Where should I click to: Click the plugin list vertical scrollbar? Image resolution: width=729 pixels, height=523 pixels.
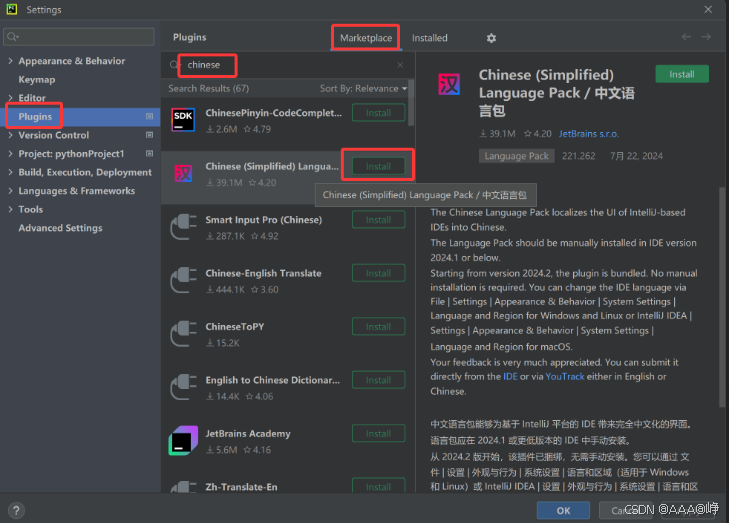pos(411,103)
